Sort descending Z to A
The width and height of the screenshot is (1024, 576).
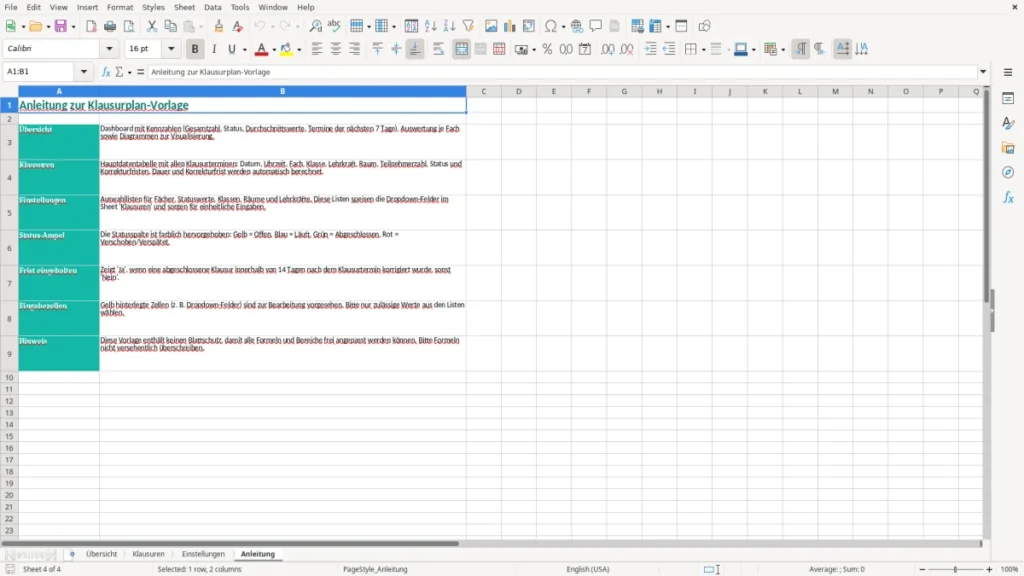449,26
